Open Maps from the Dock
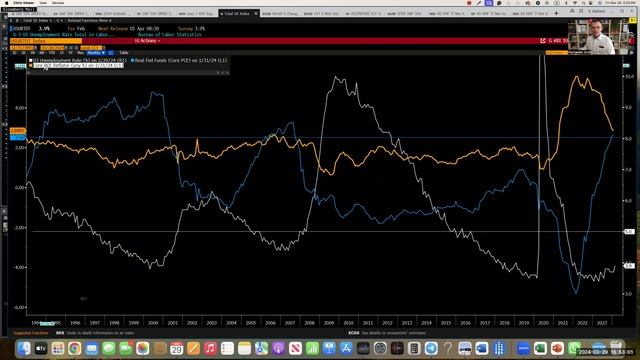The width and height of the screenshot is (640, 360). click(261, 348)
